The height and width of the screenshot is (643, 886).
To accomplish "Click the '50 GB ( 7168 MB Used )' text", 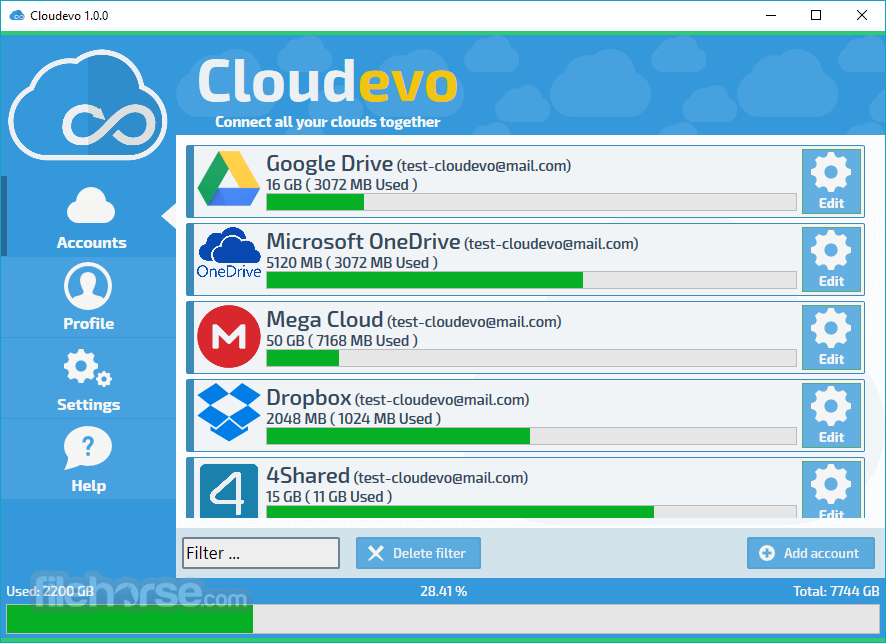I will pyautogui.click(x=342, y=341).
